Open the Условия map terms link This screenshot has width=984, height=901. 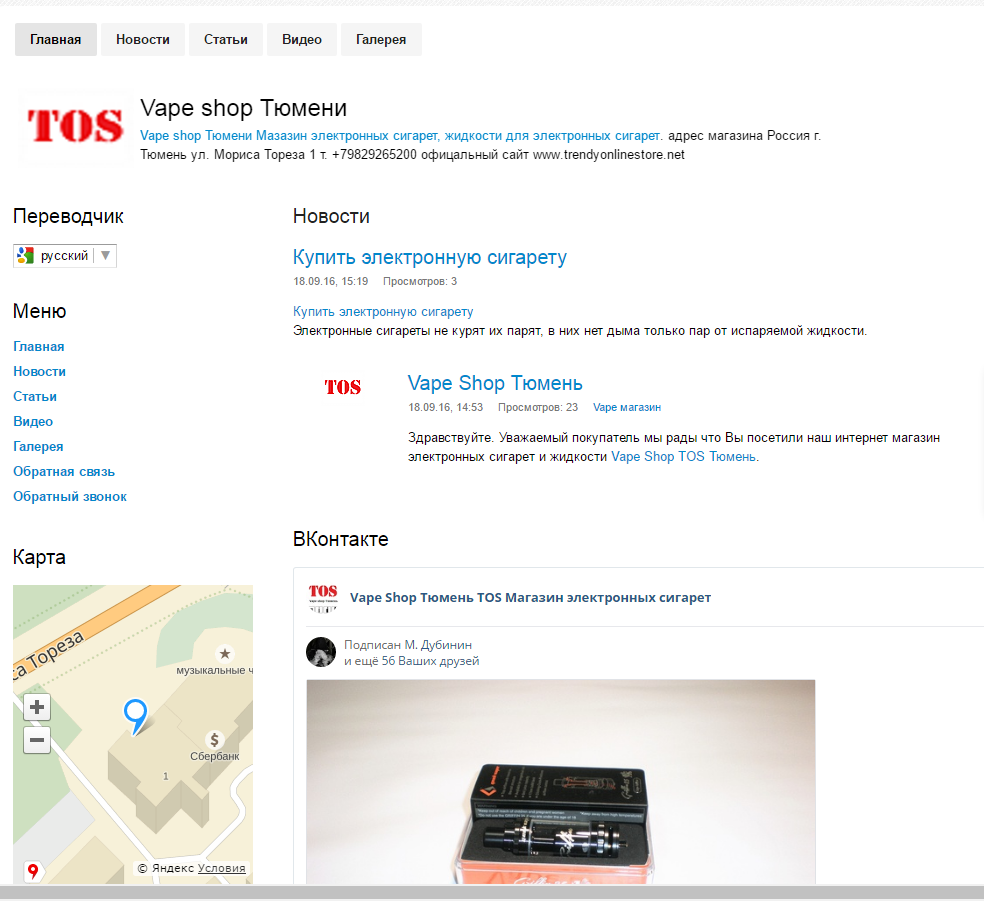[222, 868]
